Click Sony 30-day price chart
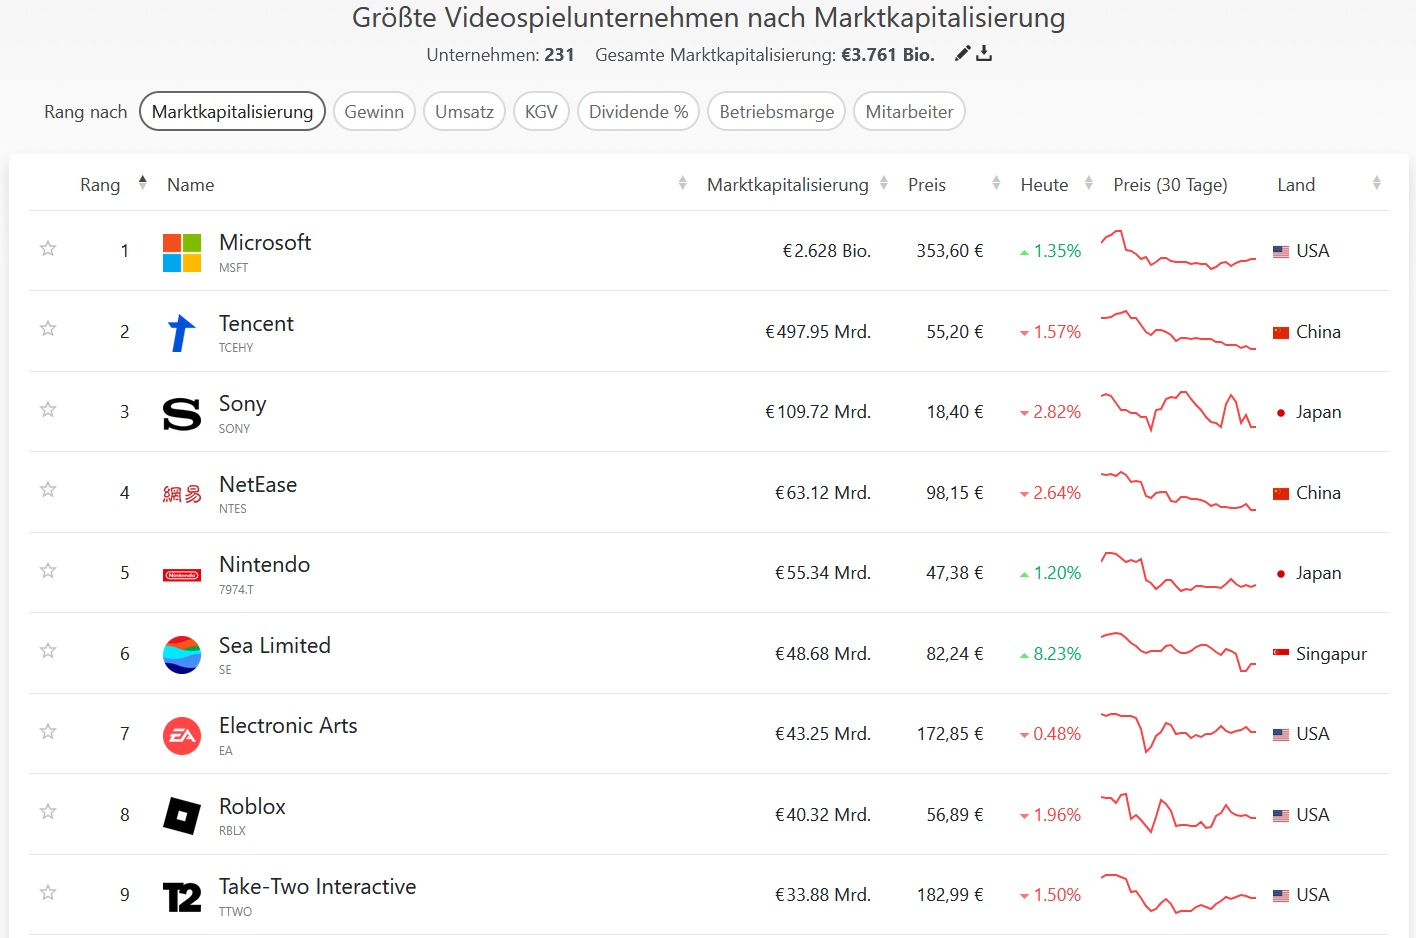1416x938 pixels. coord(1178,411)
